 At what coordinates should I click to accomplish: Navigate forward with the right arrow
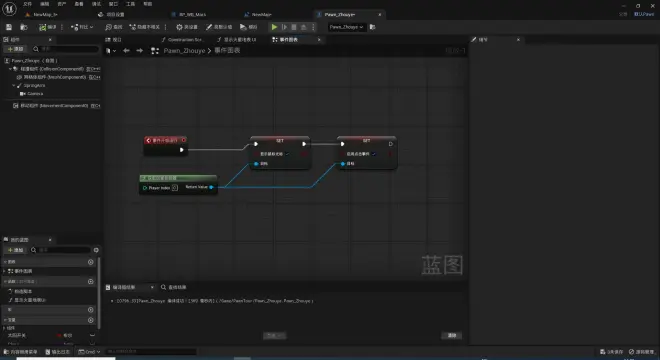[x=139, y=51]
